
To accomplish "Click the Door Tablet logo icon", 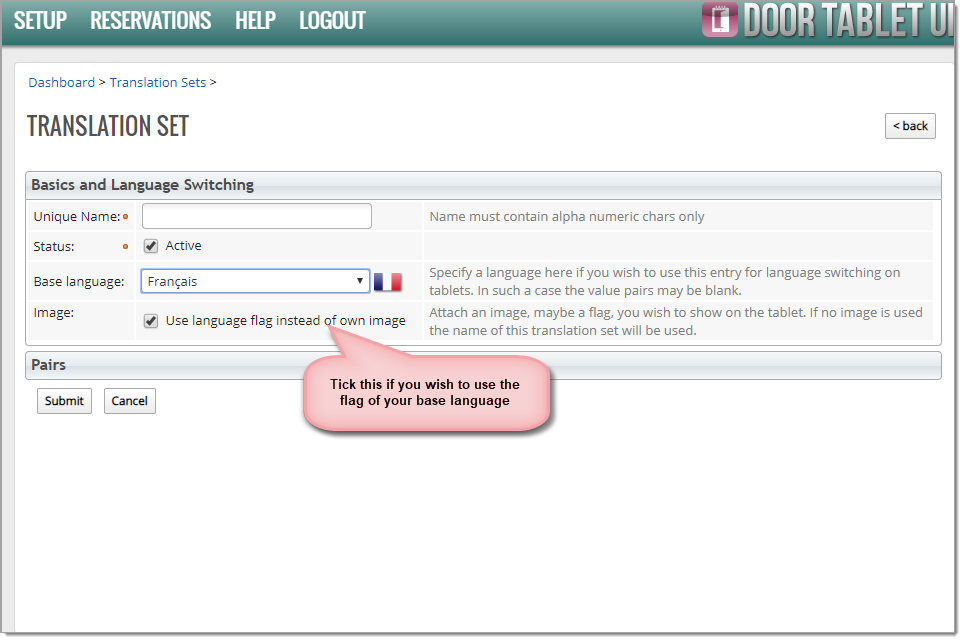I will pos(719,20).
